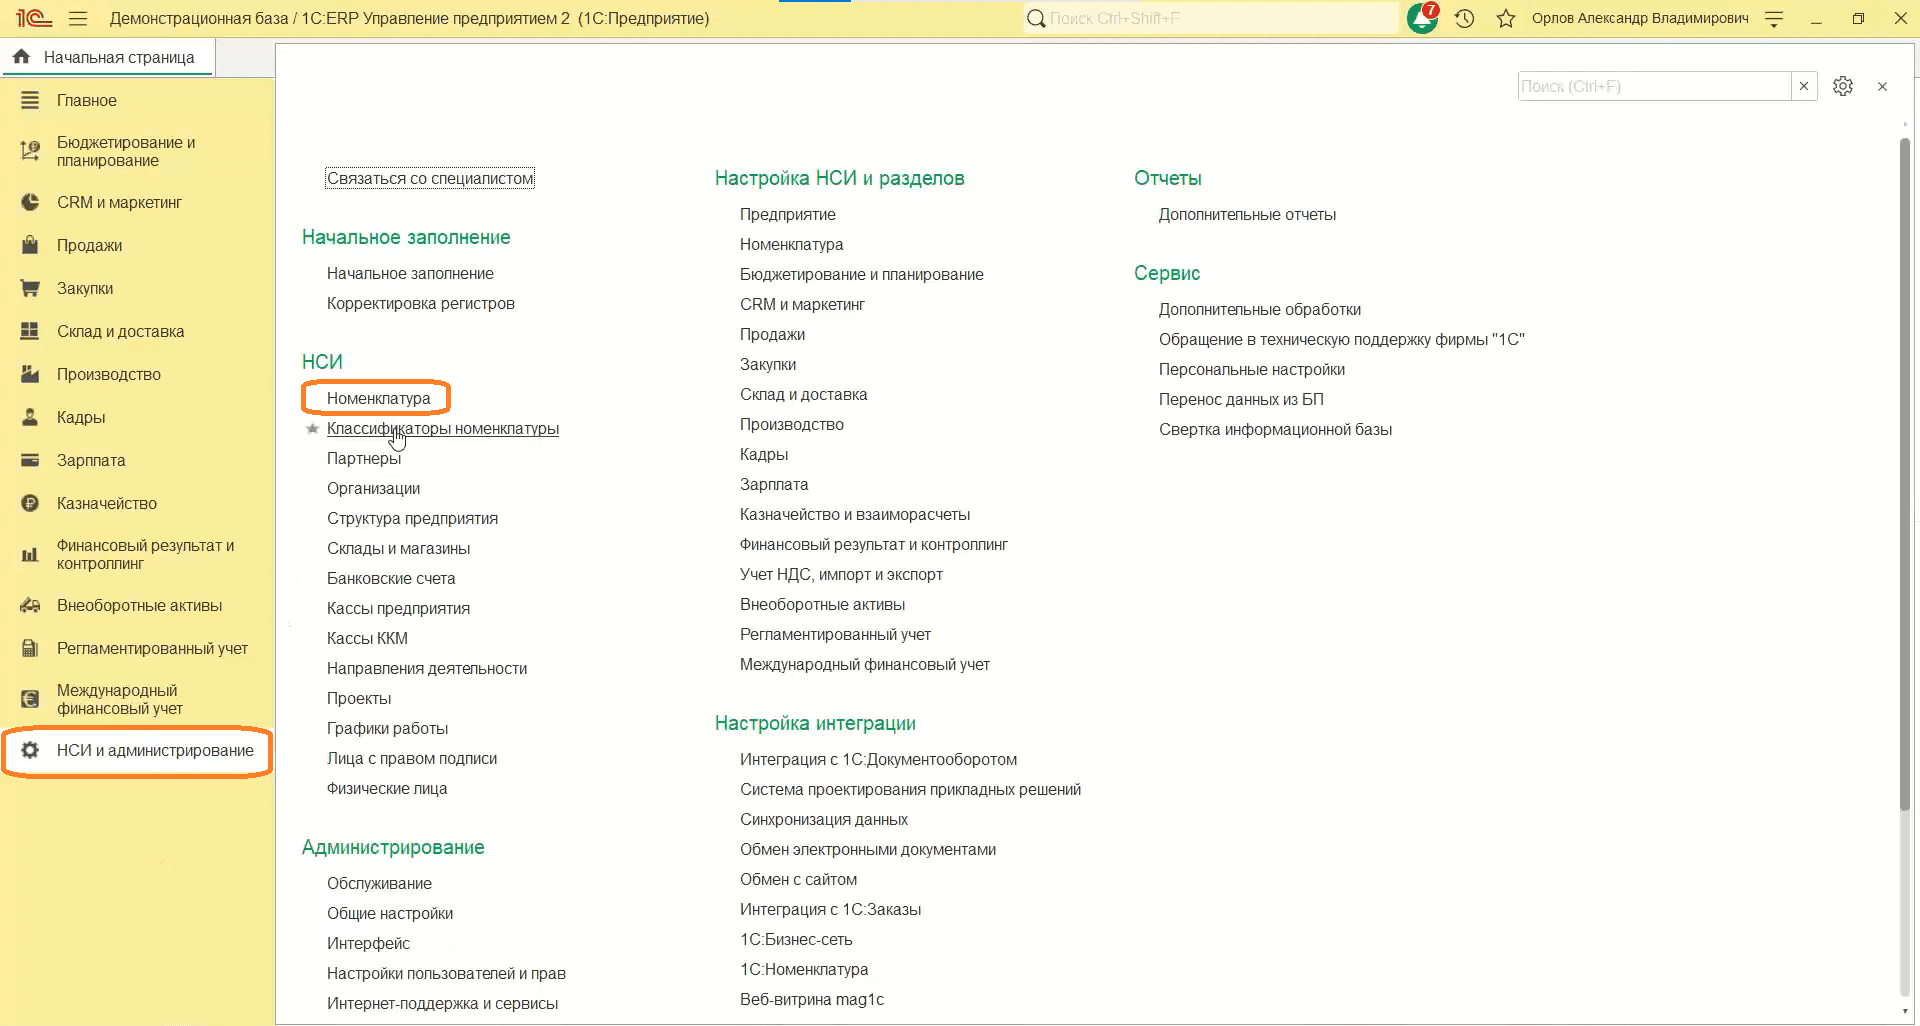Viewport: 1920px width, 1026px height.
Task: Open Продажи section in sidebar
Action: click(89, 245)
